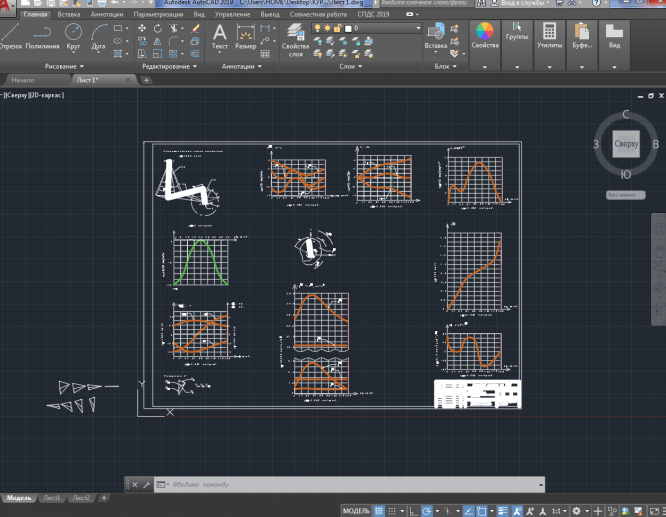Toggle grid display in status bar
Viewport: 666px width, 517px height.
(379, 510)
